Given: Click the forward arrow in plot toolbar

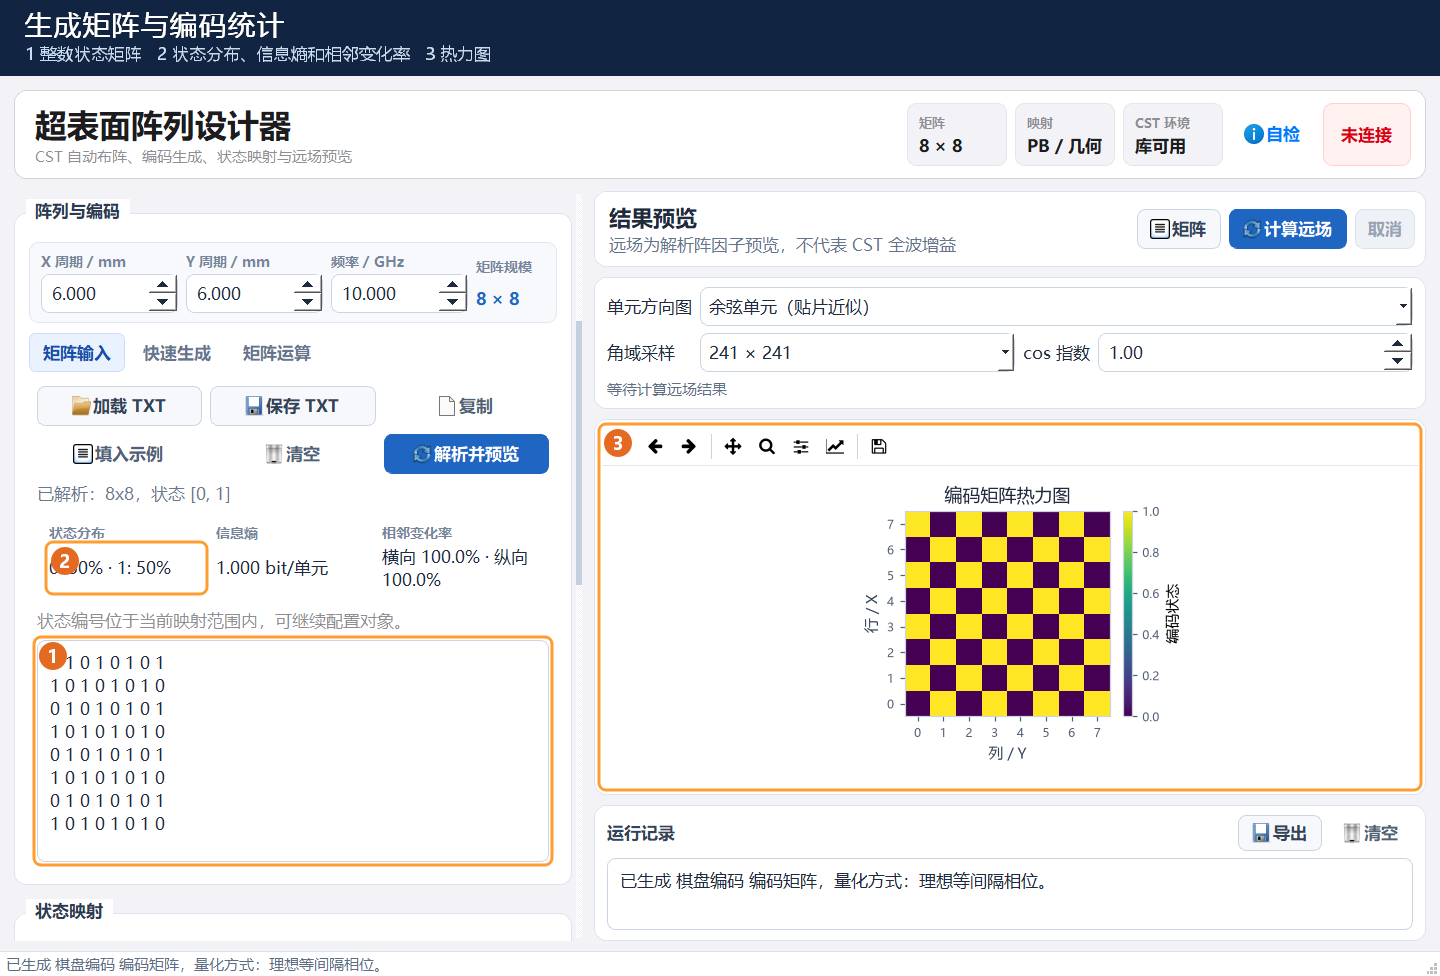Looking at the screenshot, I should pos(689,446).
